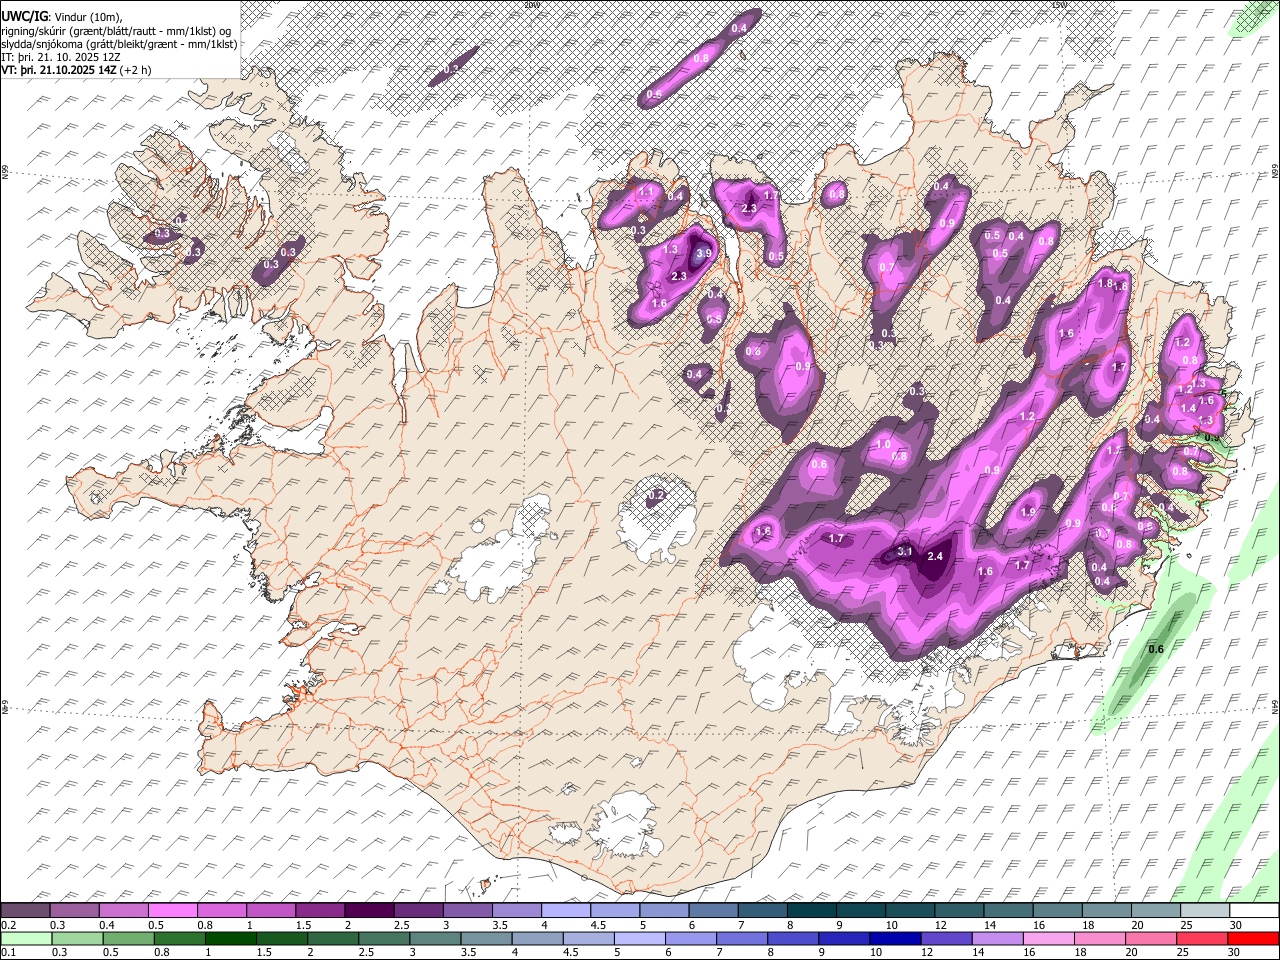Click the black '0.6' value in the green offshore band
The image size is (1280, 960).
coord(1156,649)
